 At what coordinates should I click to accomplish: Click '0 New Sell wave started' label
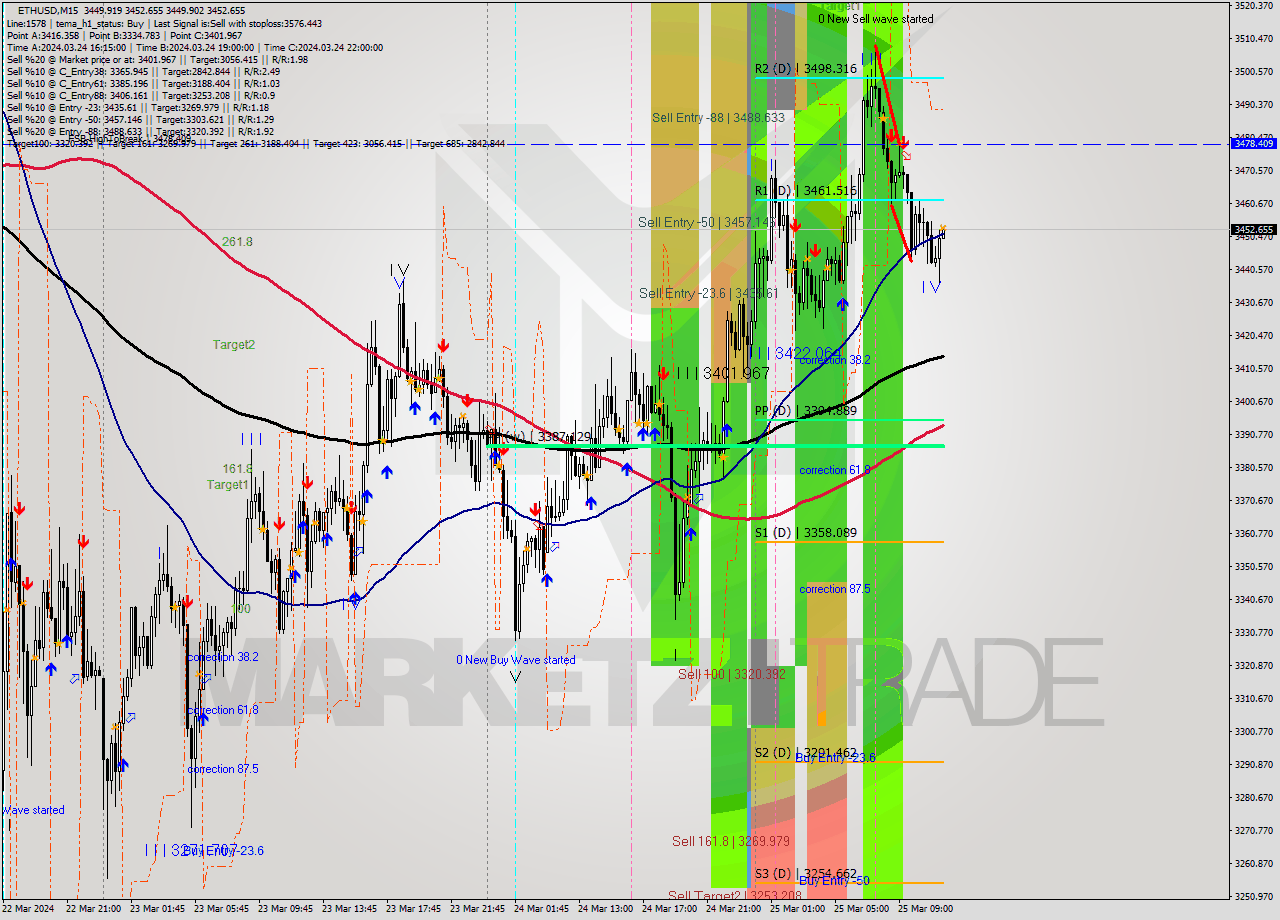876,19
